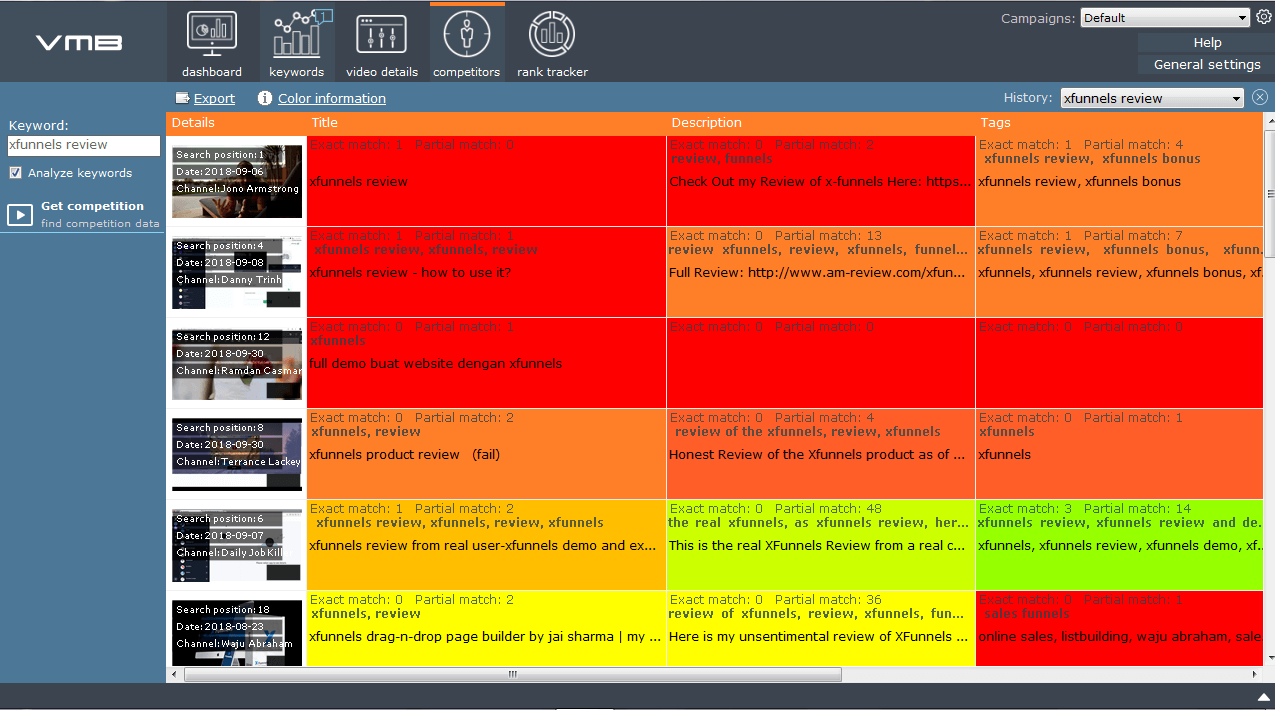The image size is (1275, 710).
Task: Open the Ramdan Casmar video thumbnail
Action: pos(237,364)
